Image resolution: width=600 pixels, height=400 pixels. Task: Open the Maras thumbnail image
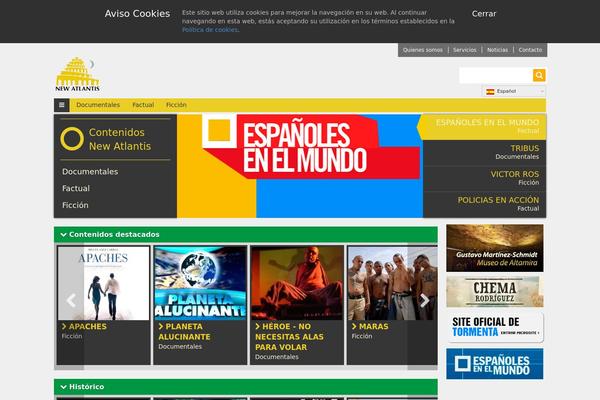pyautogui.click(x=393, y=283)
